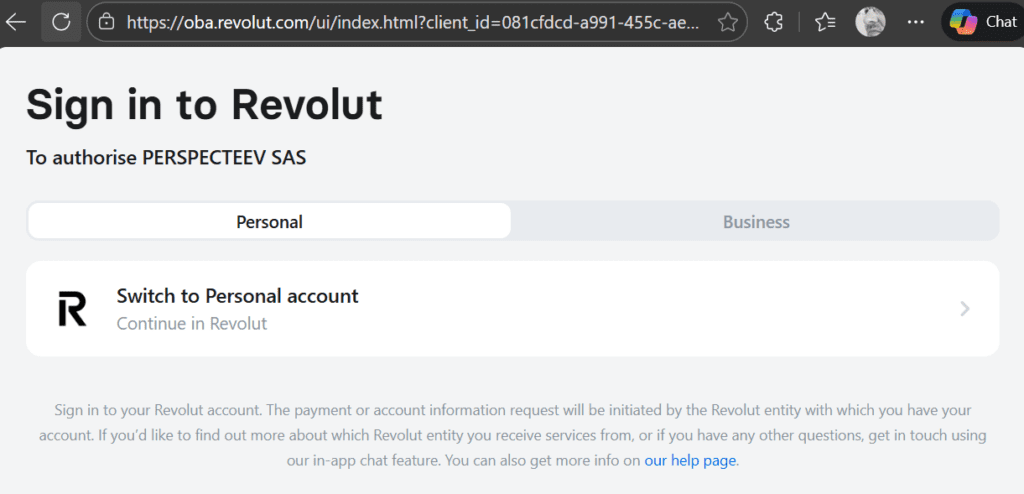Focus the oba.revolut.com address bar

(x=420, y=21)
